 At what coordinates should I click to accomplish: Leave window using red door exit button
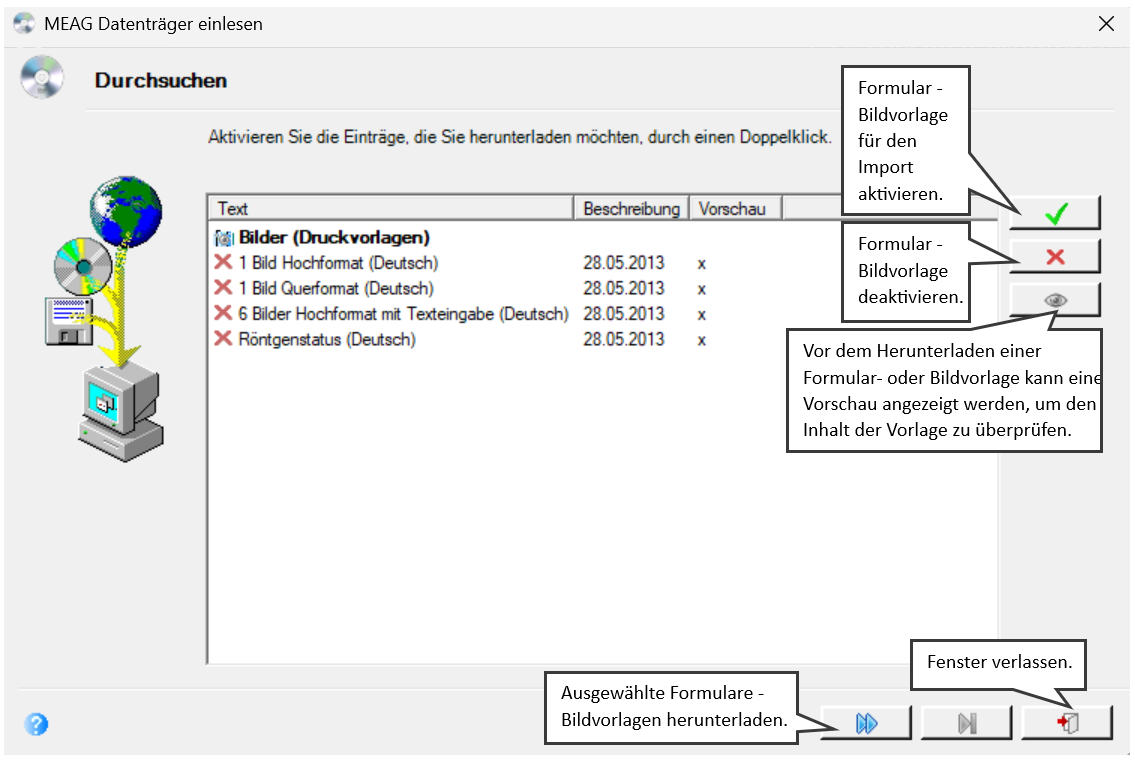1067,722
